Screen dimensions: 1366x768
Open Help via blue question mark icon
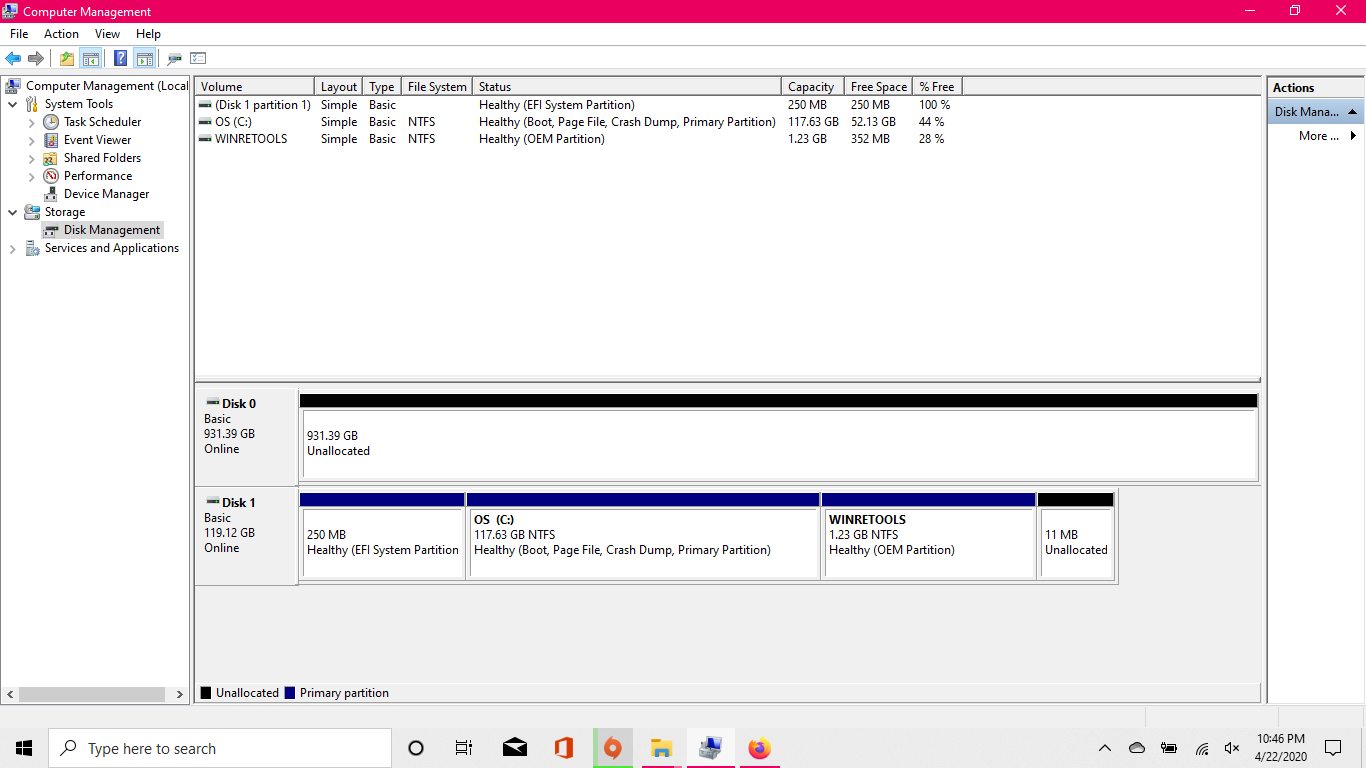(x=120, y=58)
